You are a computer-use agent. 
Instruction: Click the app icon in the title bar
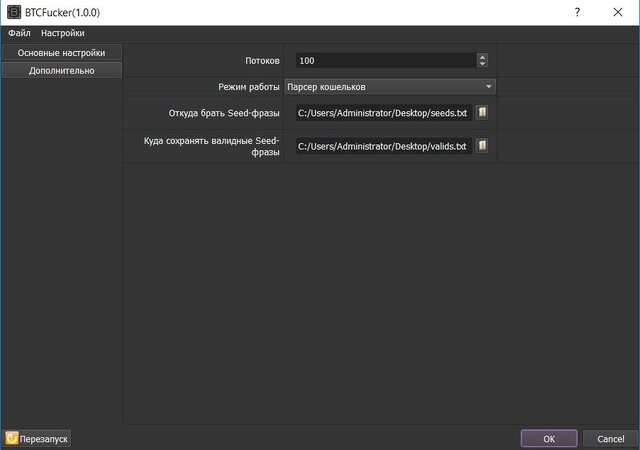click(x=14, y=12)
